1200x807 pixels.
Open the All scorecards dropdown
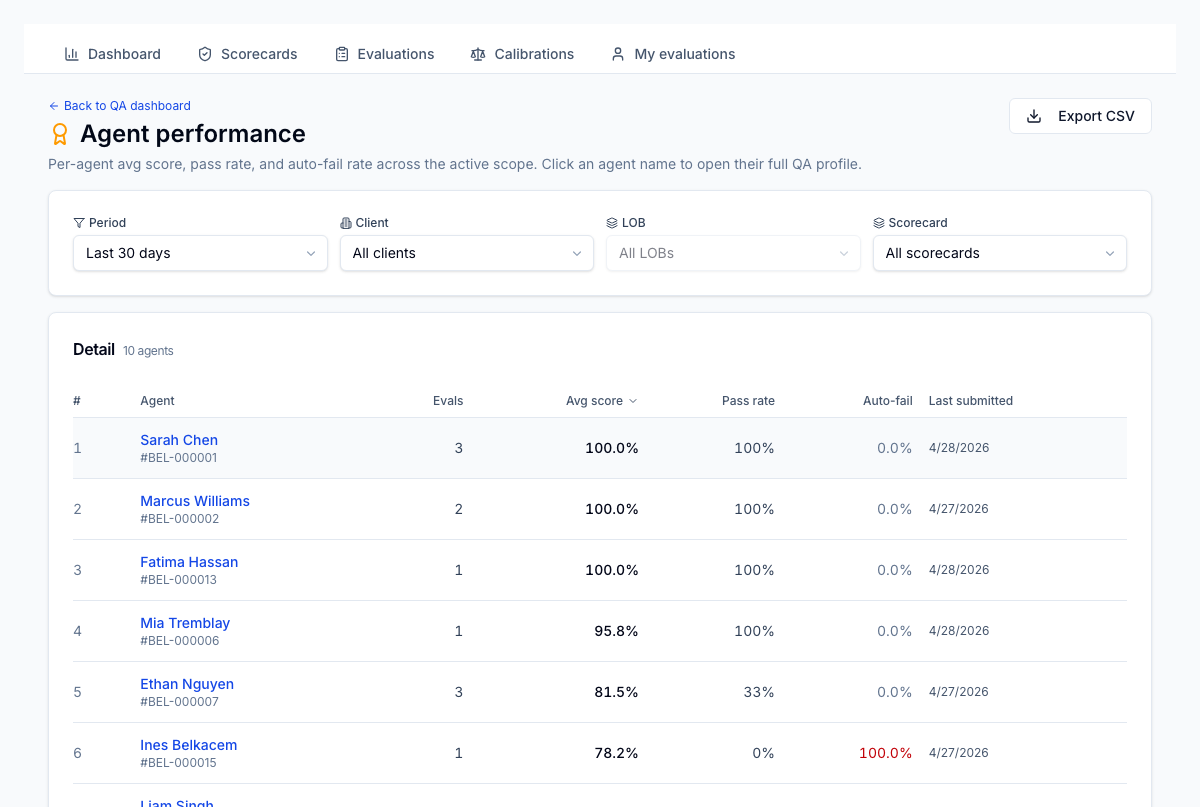[1000, 253]
